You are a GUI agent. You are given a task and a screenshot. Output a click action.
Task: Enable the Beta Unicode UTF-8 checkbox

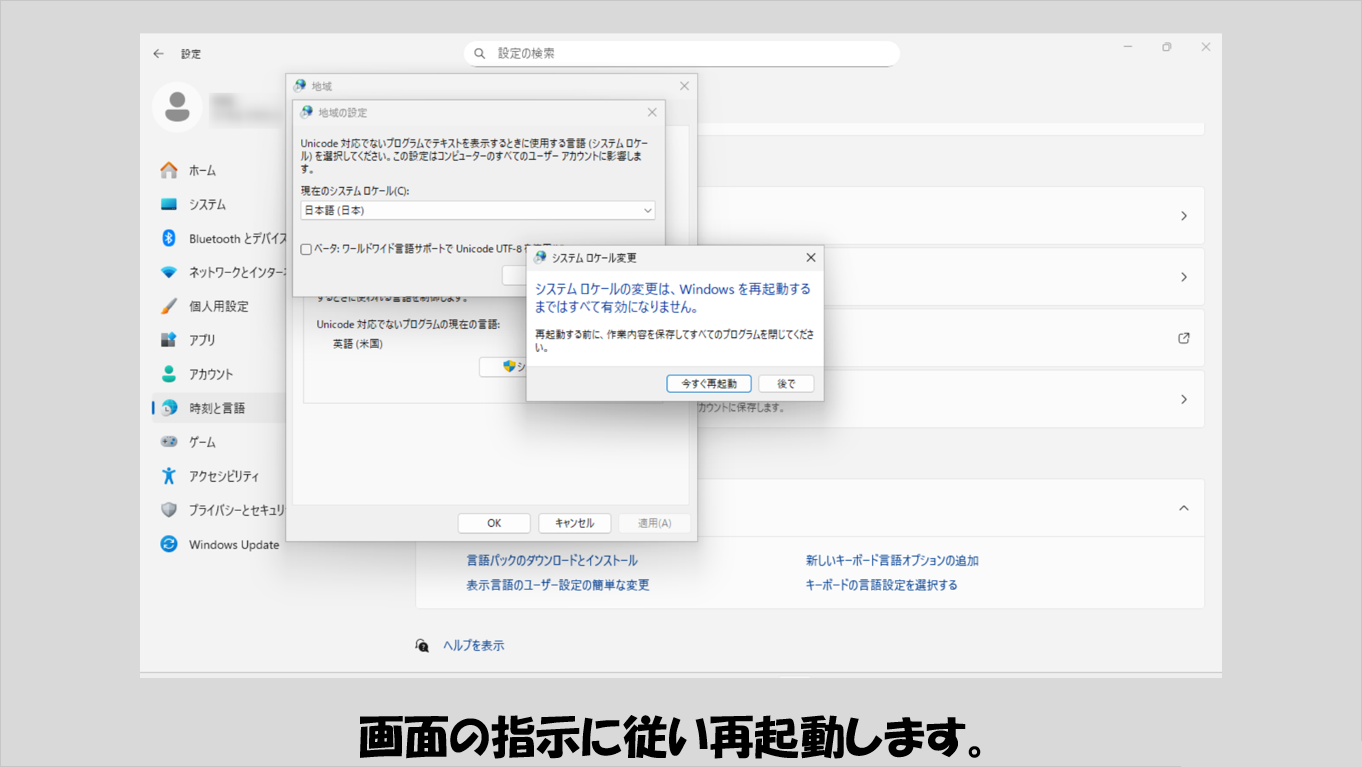[306, 249]
